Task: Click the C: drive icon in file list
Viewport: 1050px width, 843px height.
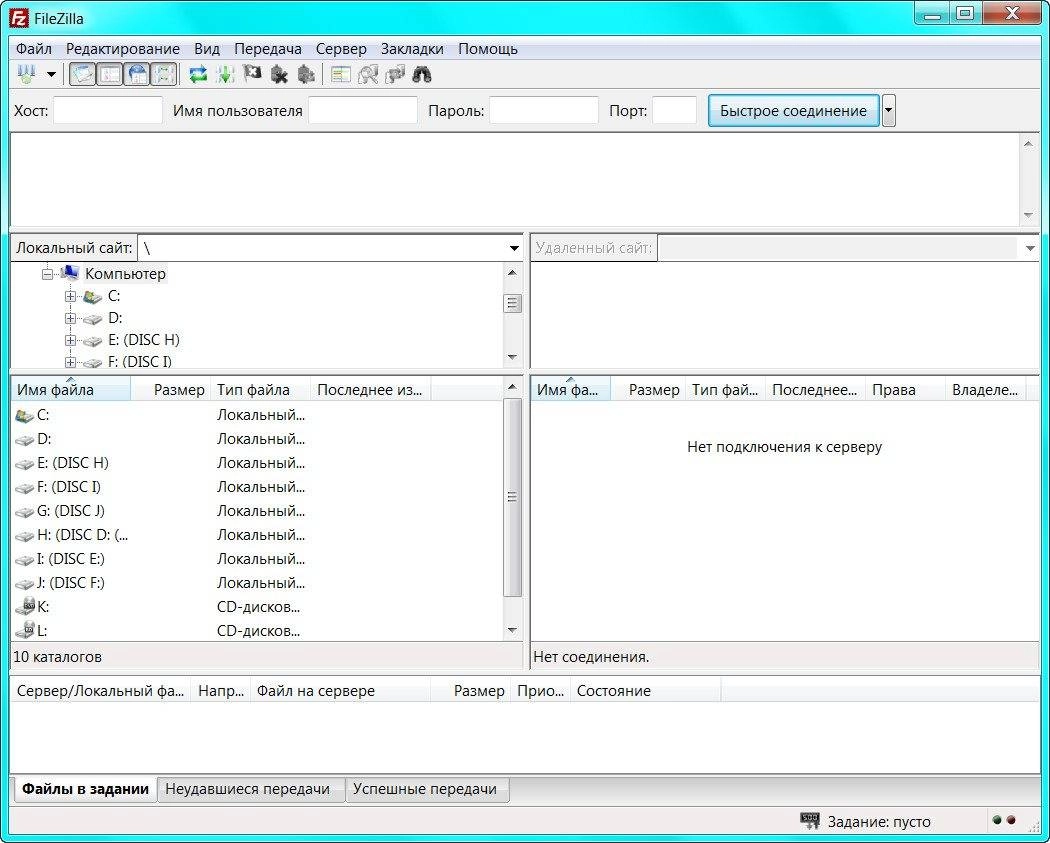Action: pyautogui.click(x=25, y=416)
